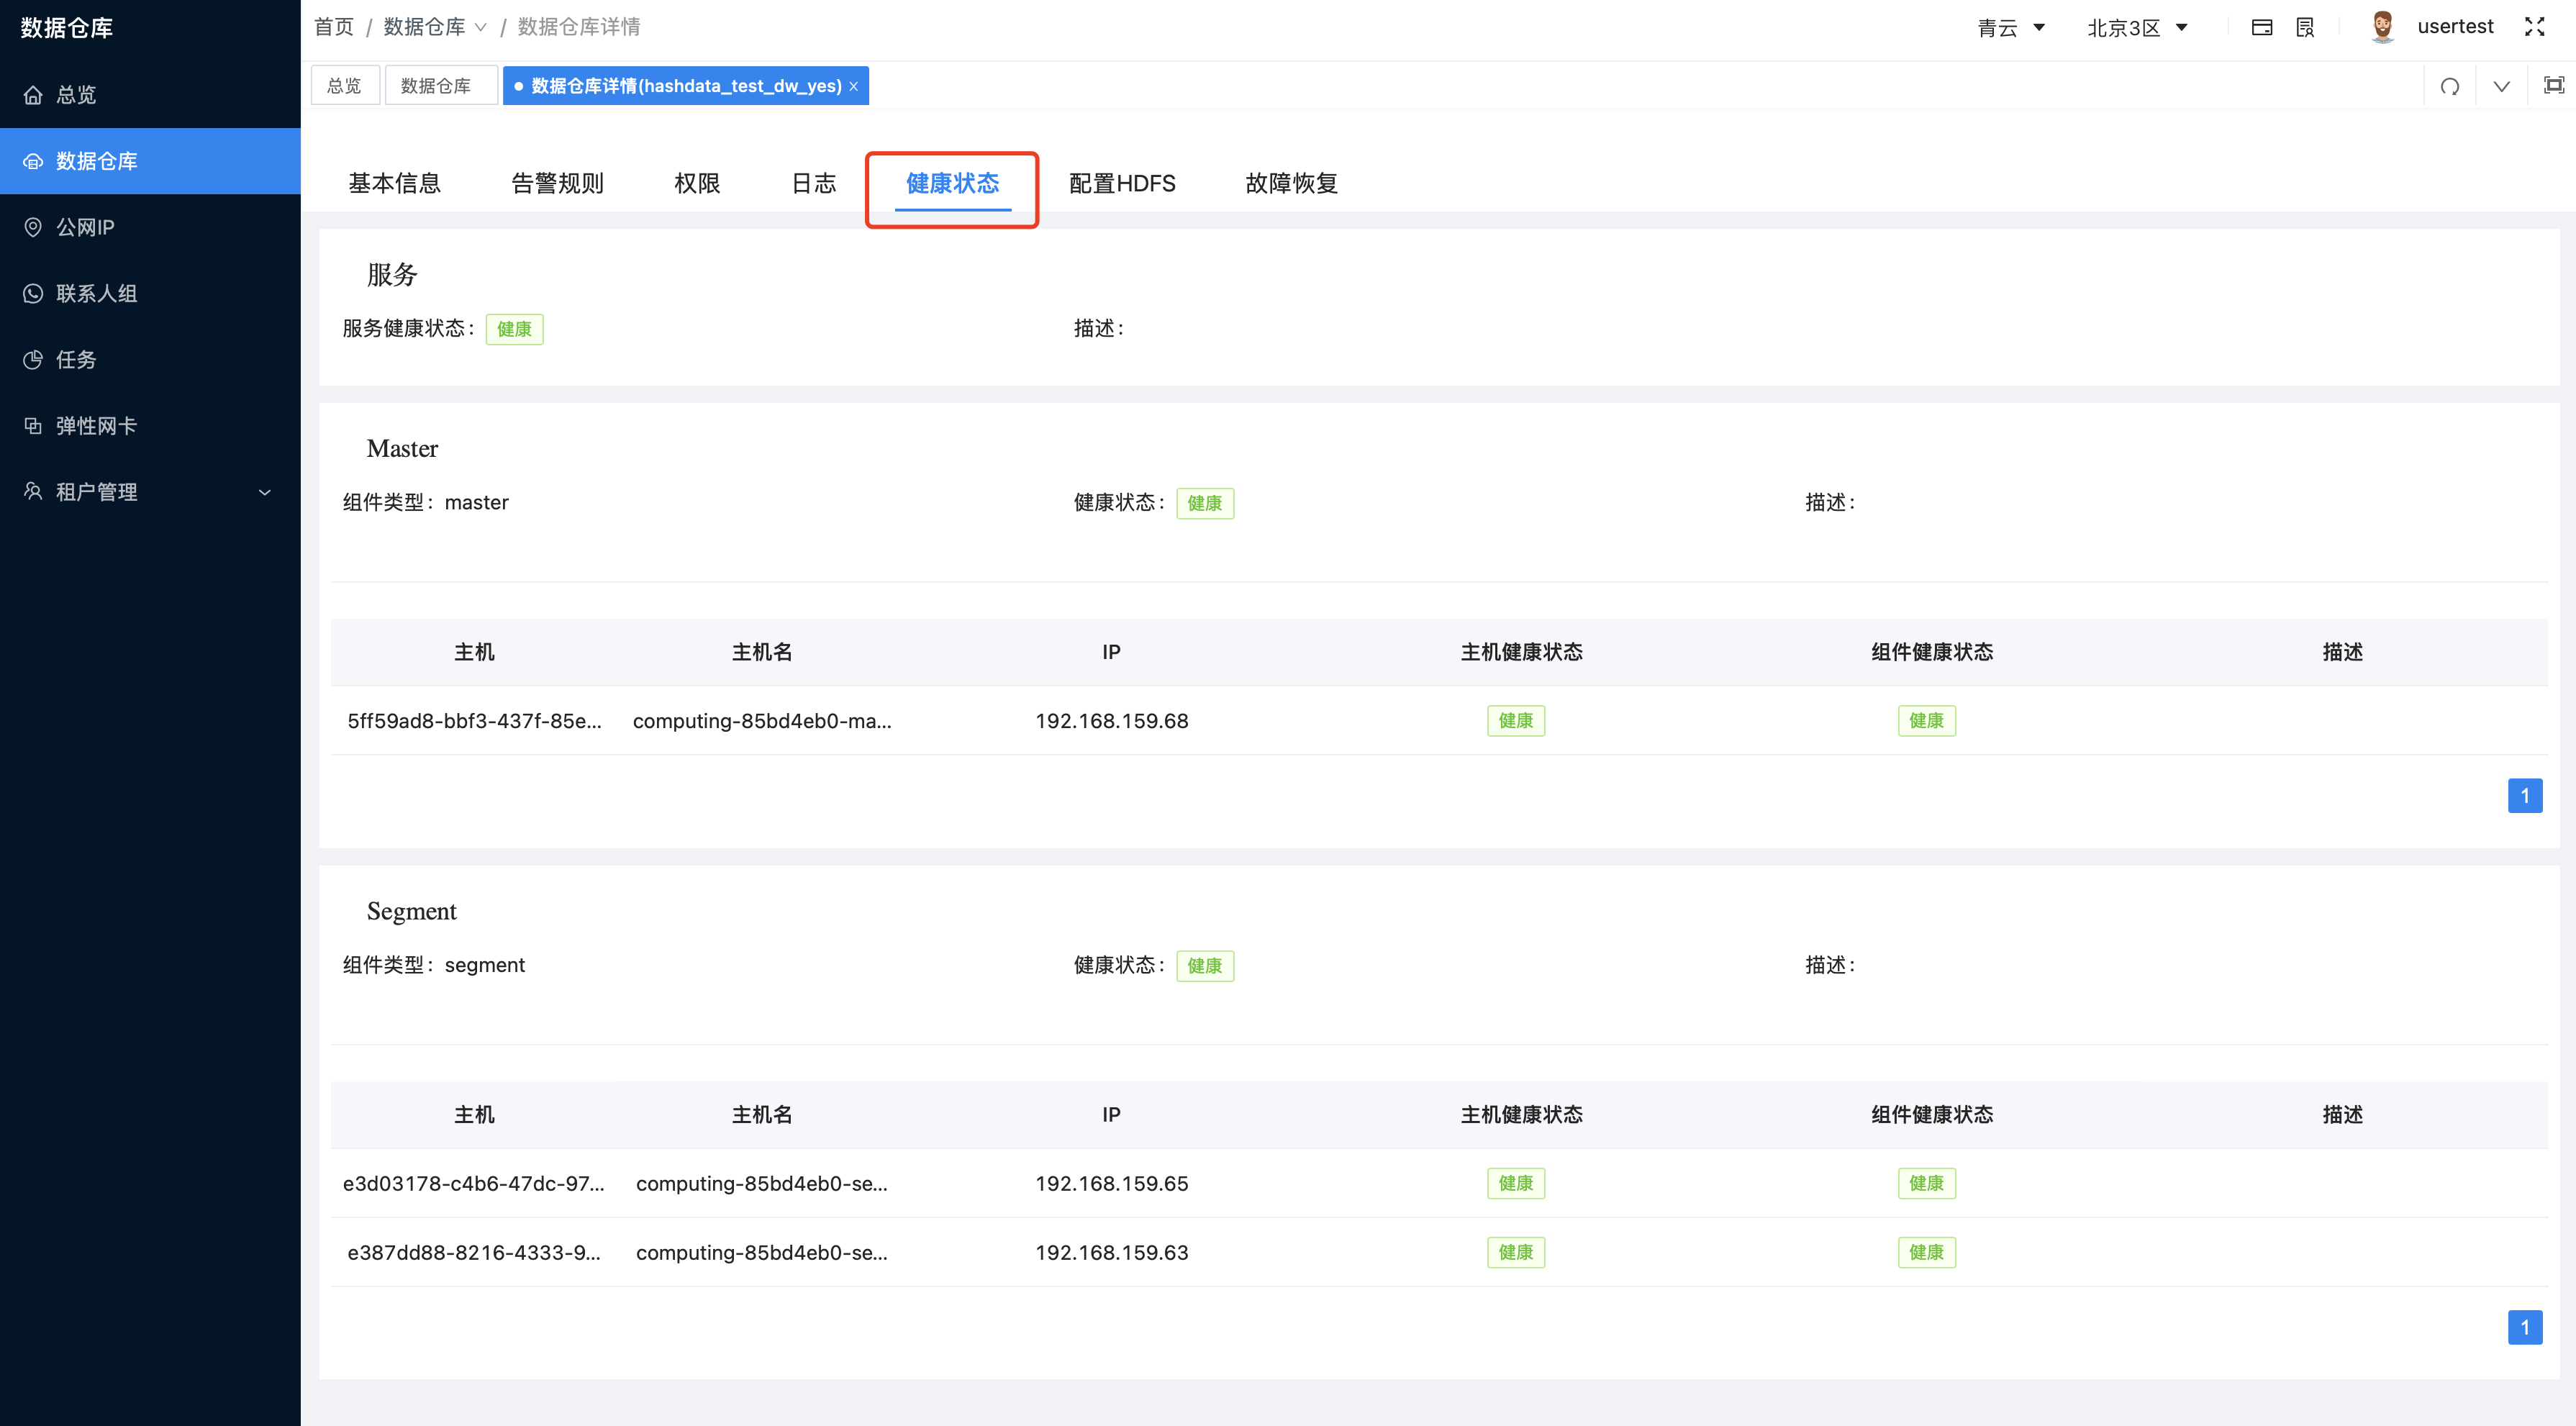Open the 任务 tasks sidebar icon
Viewport: 2576px width, 1426px height.
tap(33, 360)
